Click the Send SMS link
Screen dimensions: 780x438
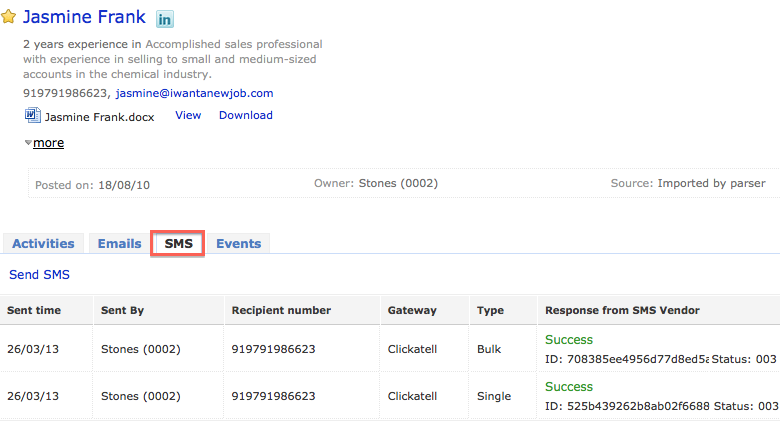click(x=39, y=275)
